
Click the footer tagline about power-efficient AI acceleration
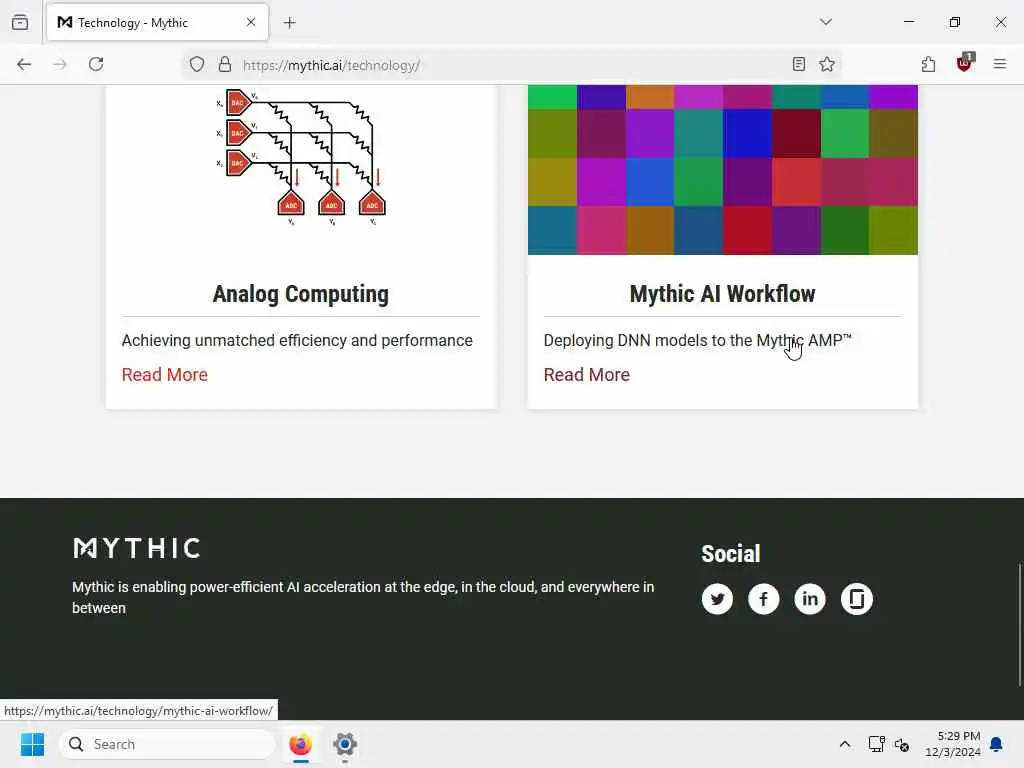click(x=363, y=598)
